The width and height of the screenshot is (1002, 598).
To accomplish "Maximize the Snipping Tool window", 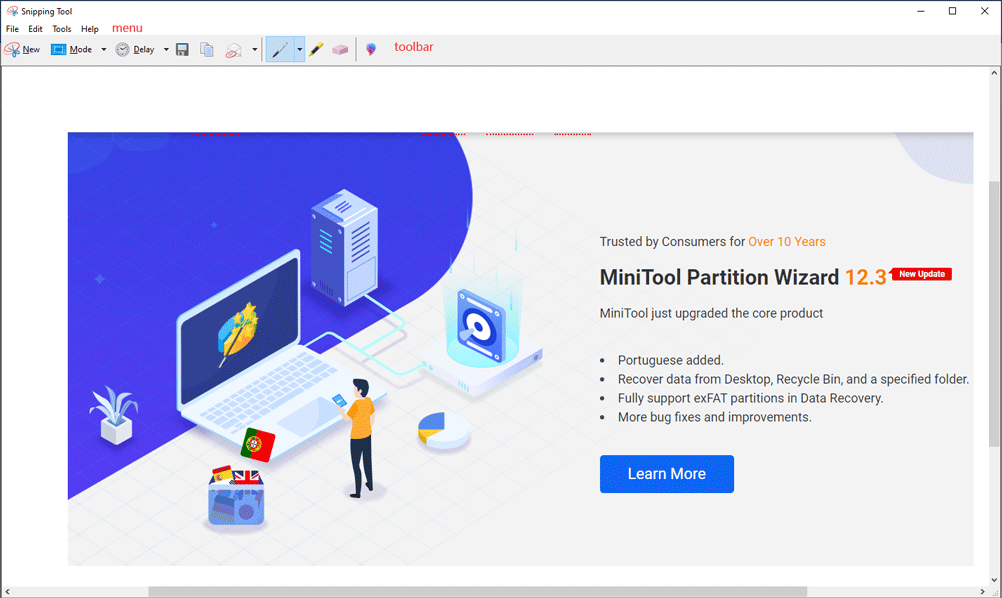I will click(952, 11).
